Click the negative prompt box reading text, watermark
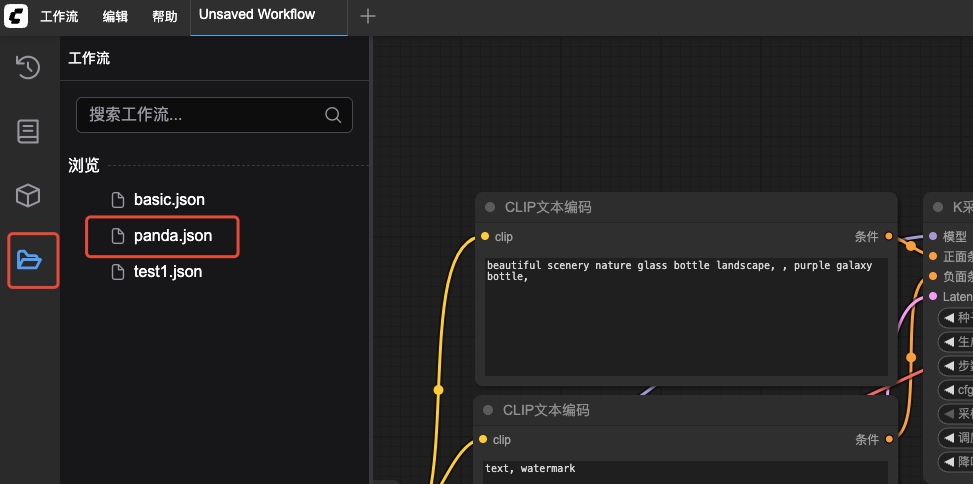973x484 pixels. click(x=686, y=472)
